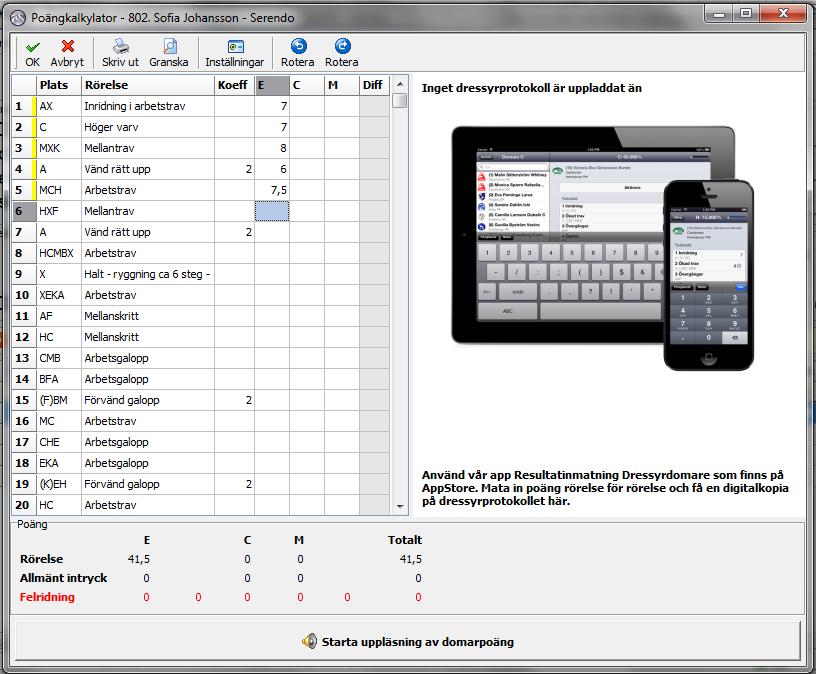The width and height of the screenshot is (816, 674).
Task: Select the C judge column header
Action: tap(307, 85)
